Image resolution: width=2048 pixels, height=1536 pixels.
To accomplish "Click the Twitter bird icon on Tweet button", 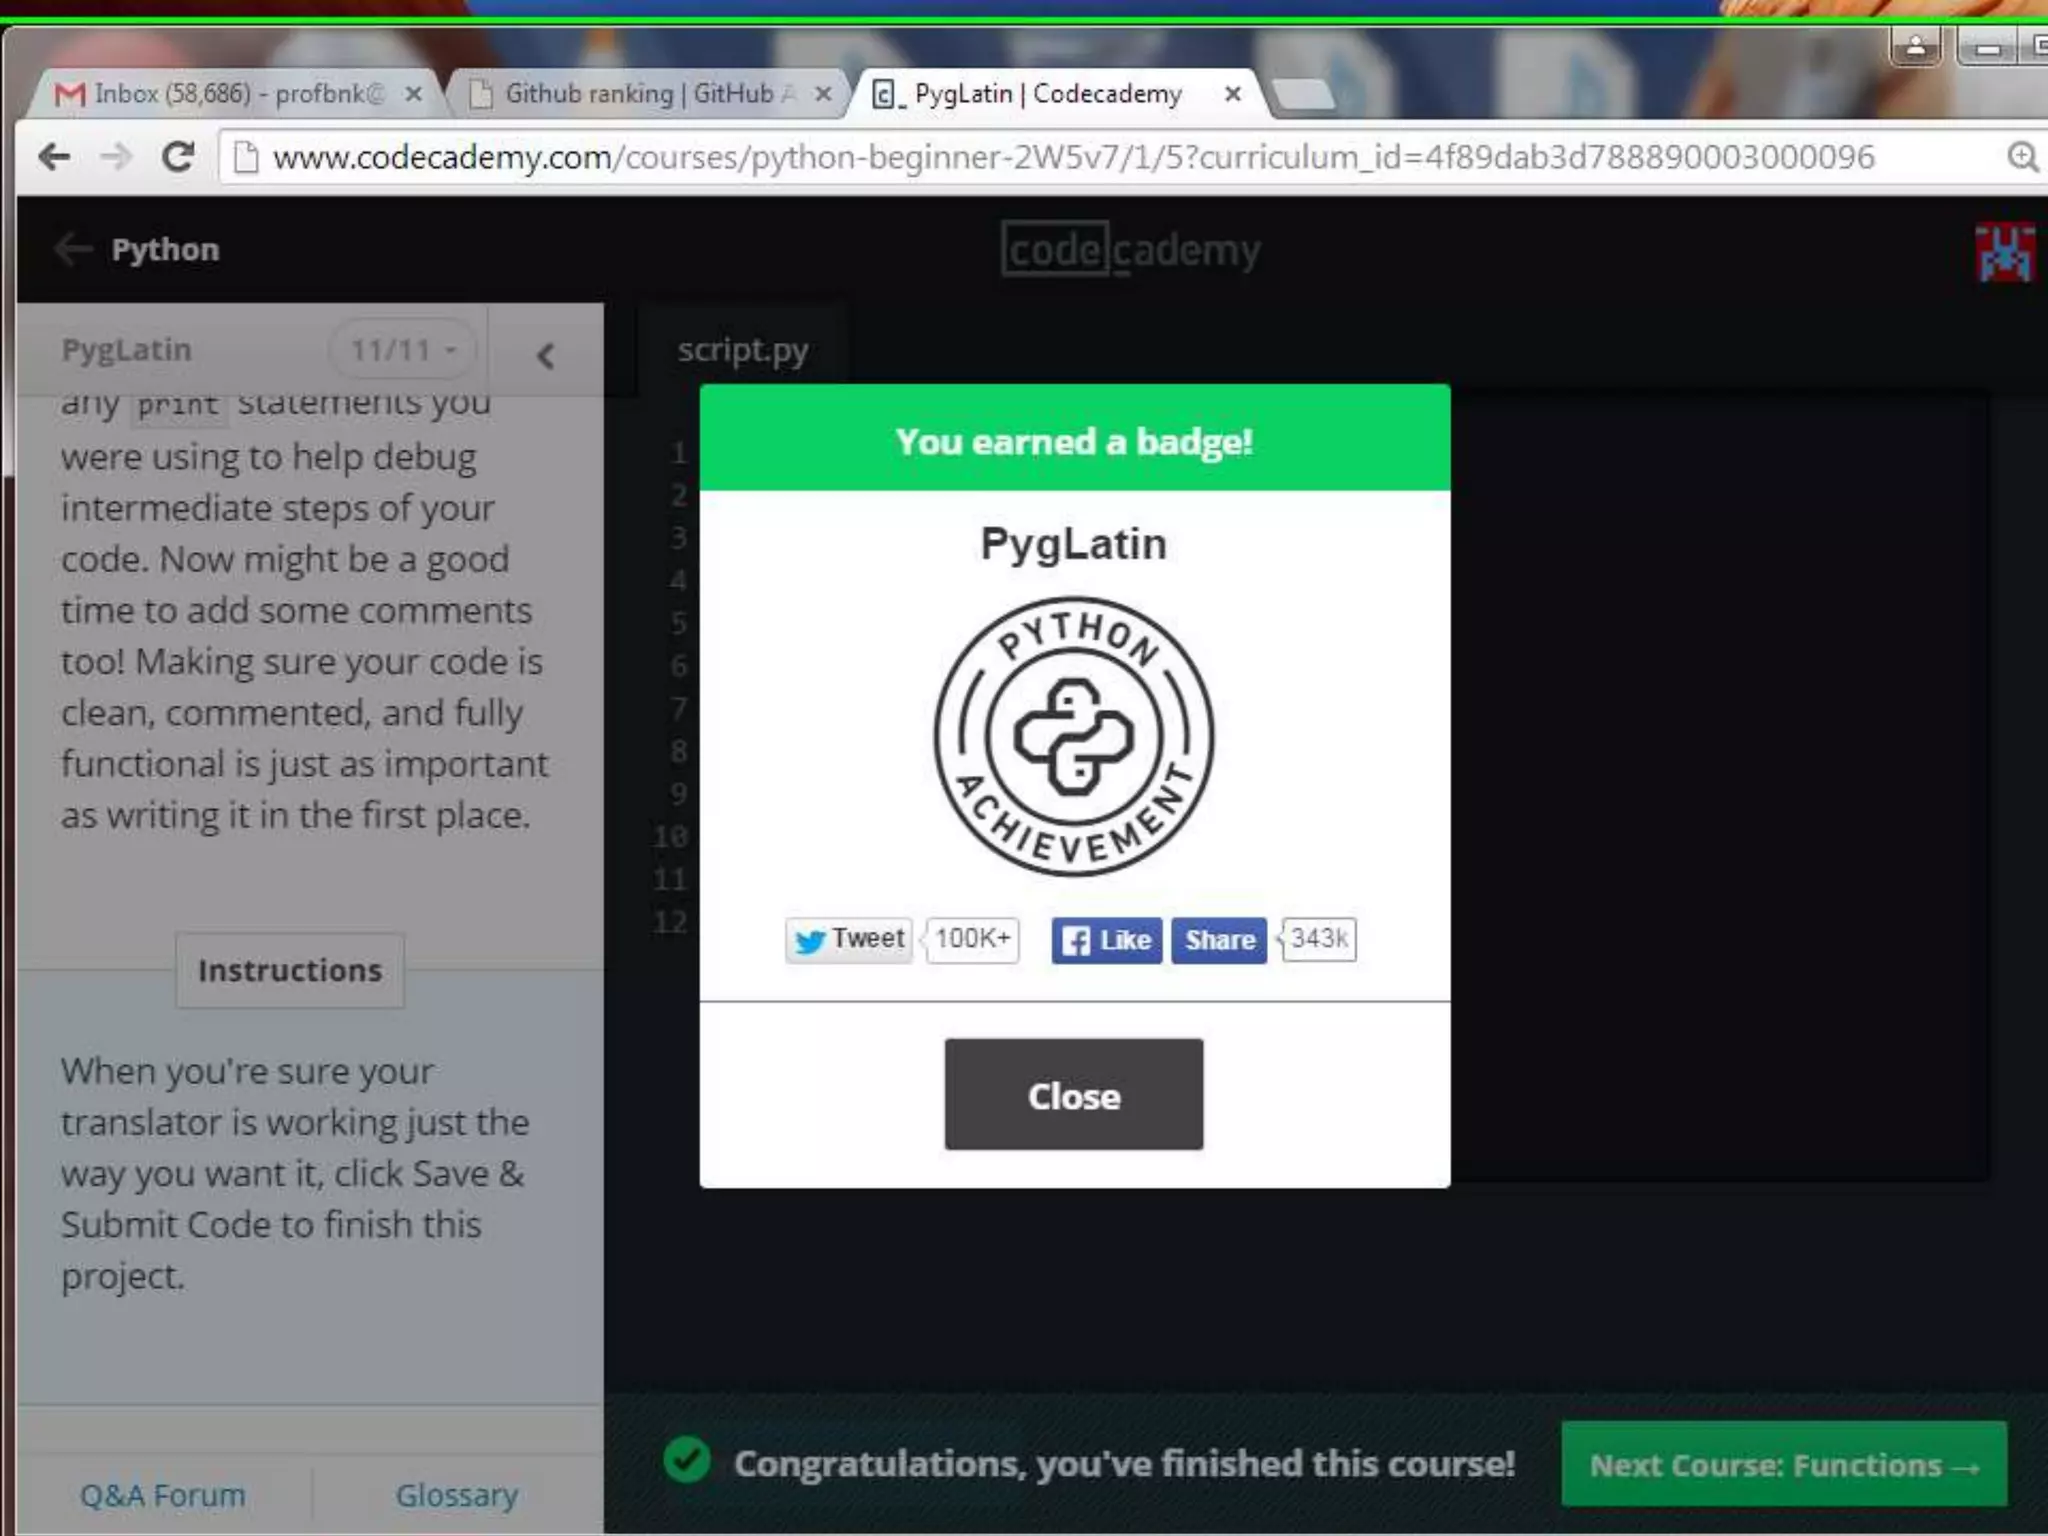I will coord(809,941).
